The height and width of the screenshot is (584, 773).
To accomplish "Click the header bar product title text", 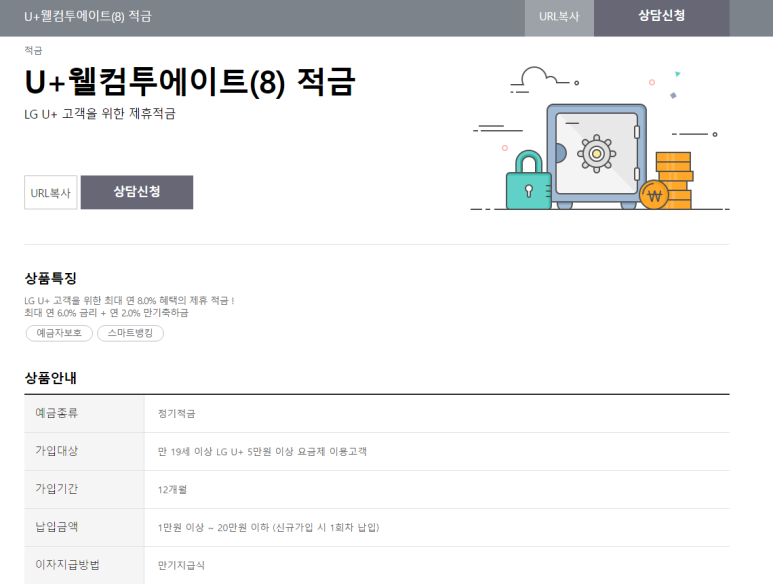I will [88, 16].
